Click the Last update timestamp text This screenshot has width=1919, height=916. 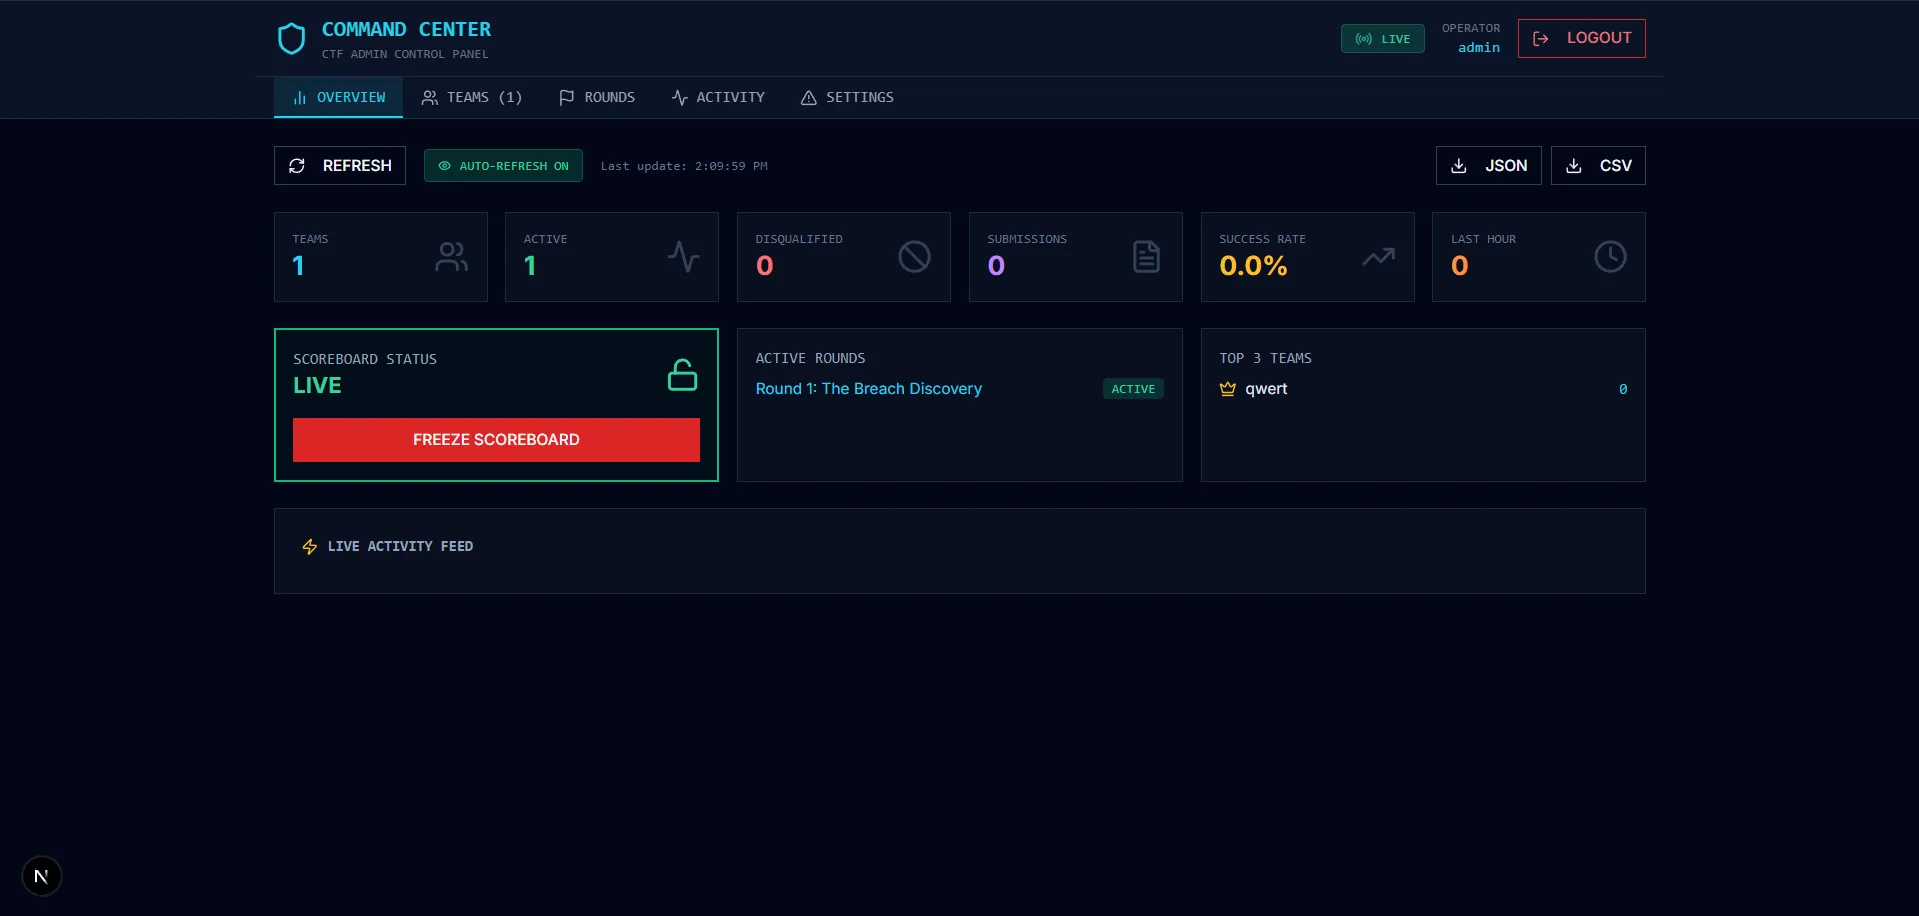[684, 166]
